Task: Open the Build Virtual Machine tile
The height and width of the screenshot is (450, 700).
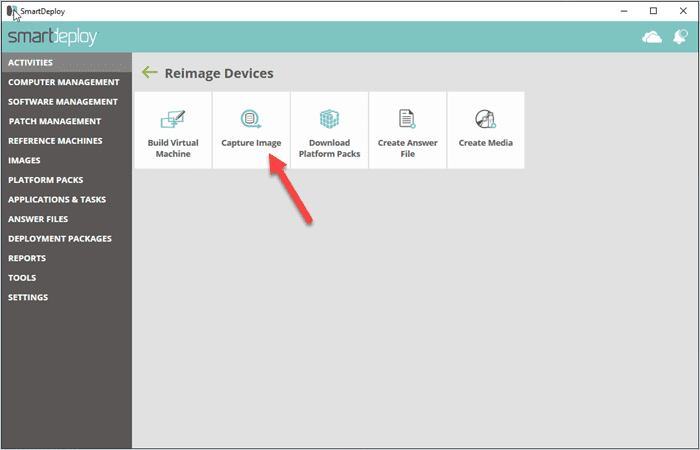Action: (173, 130)
